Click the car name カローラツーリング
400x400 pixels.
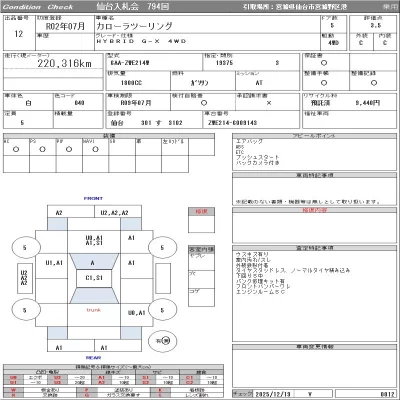[x=135, y=26]
